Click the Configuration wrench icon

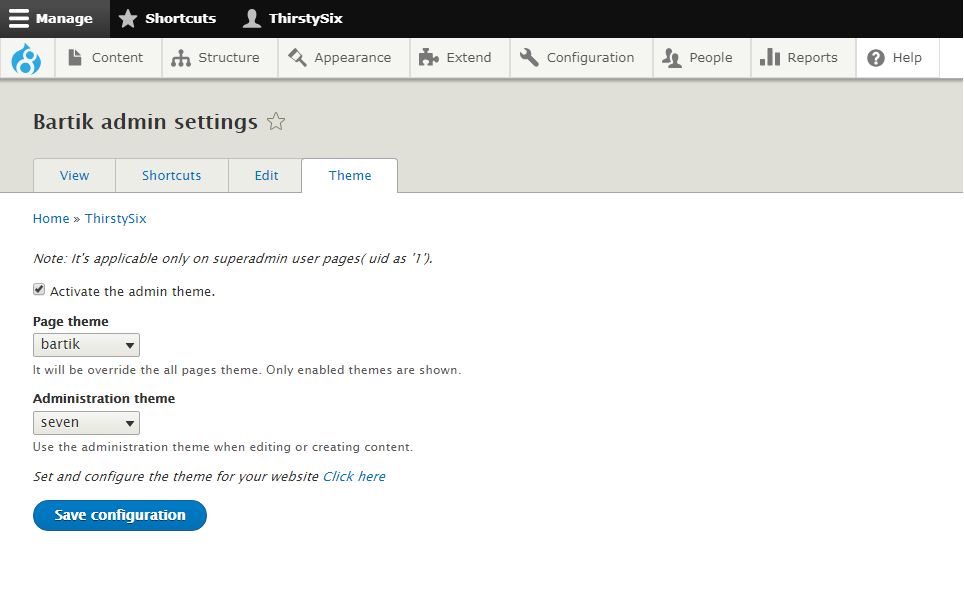529,57
